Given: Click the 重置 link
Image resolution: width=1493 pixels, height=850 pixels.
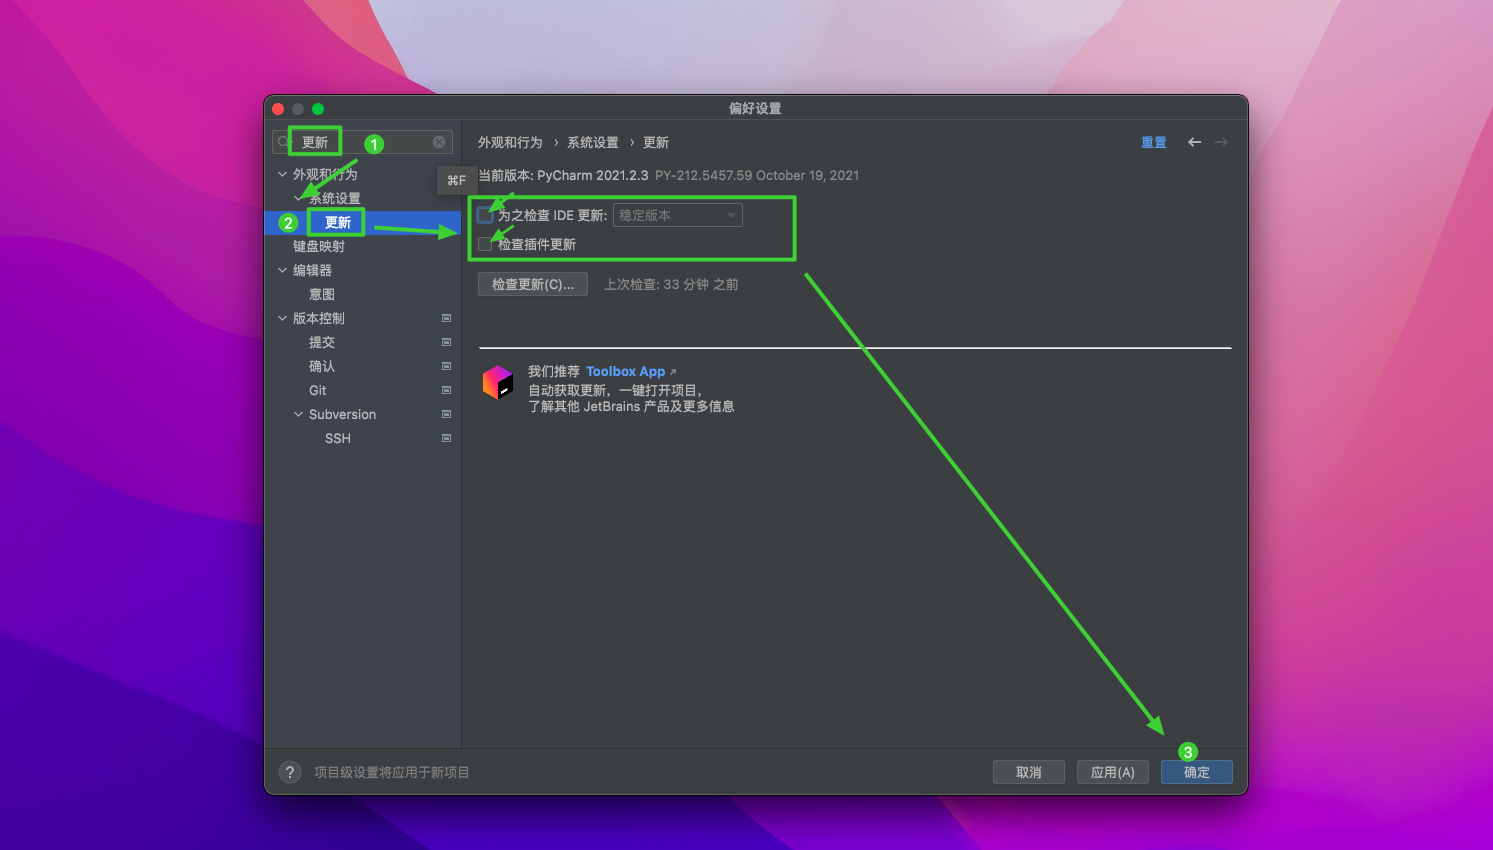Looking at the screenshot, I should [x=1154, y=142].
